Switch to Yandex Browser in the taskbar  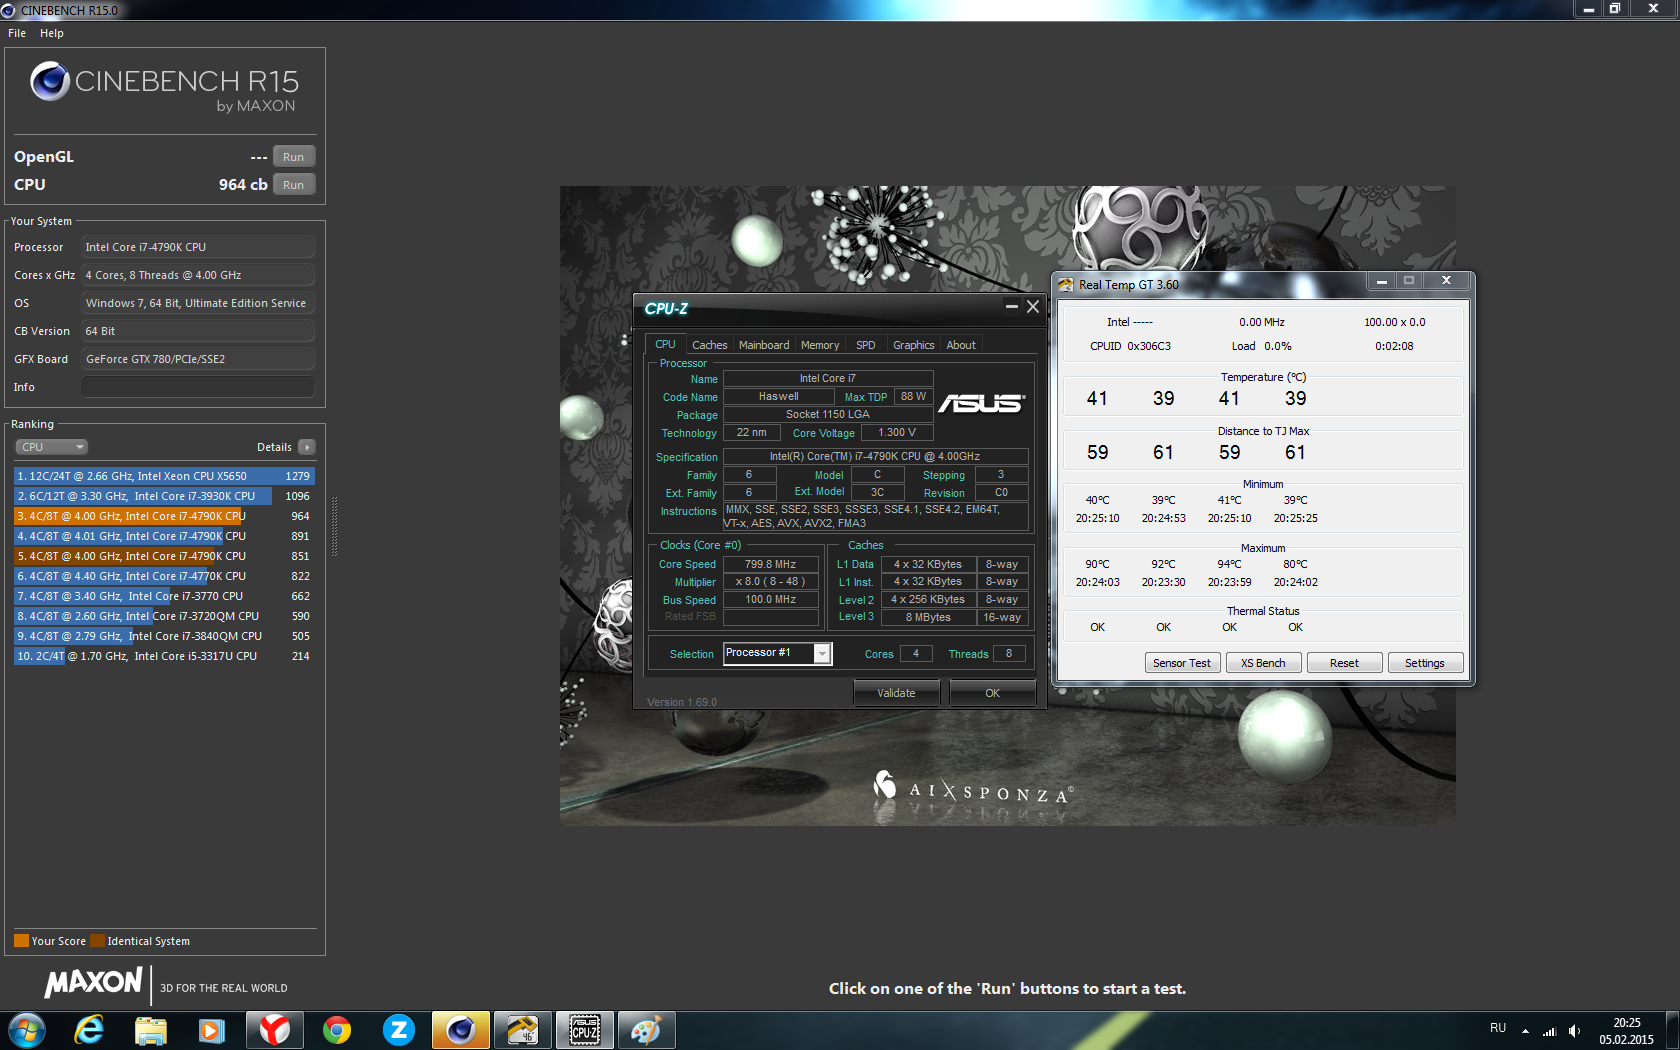point(275,1030)
